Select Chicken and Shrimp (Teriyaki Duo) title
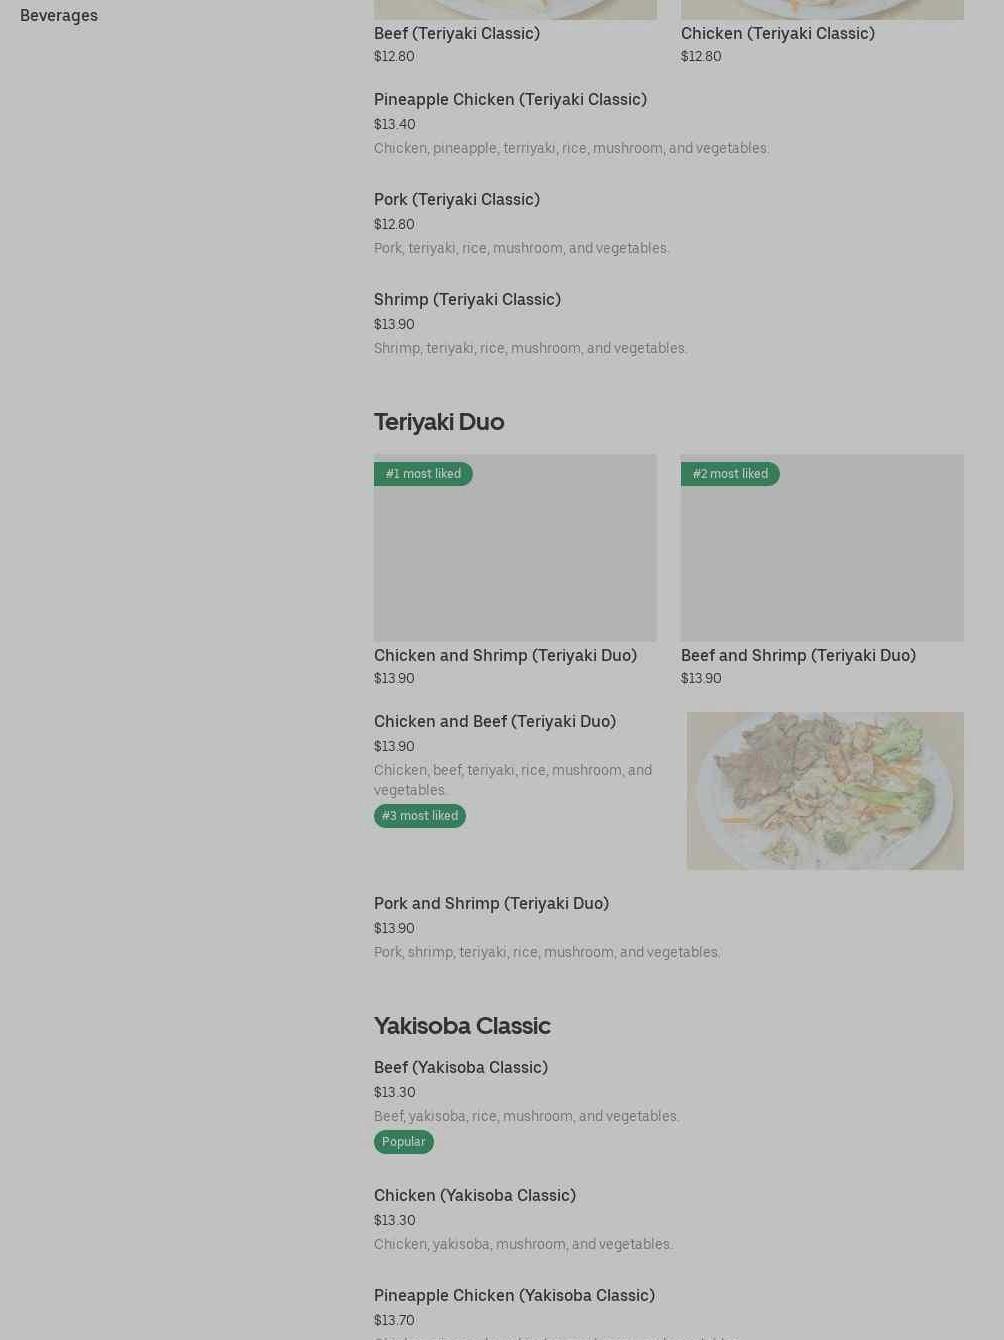Viewport: 1004px width, 1340px height. tap(505, 655)
